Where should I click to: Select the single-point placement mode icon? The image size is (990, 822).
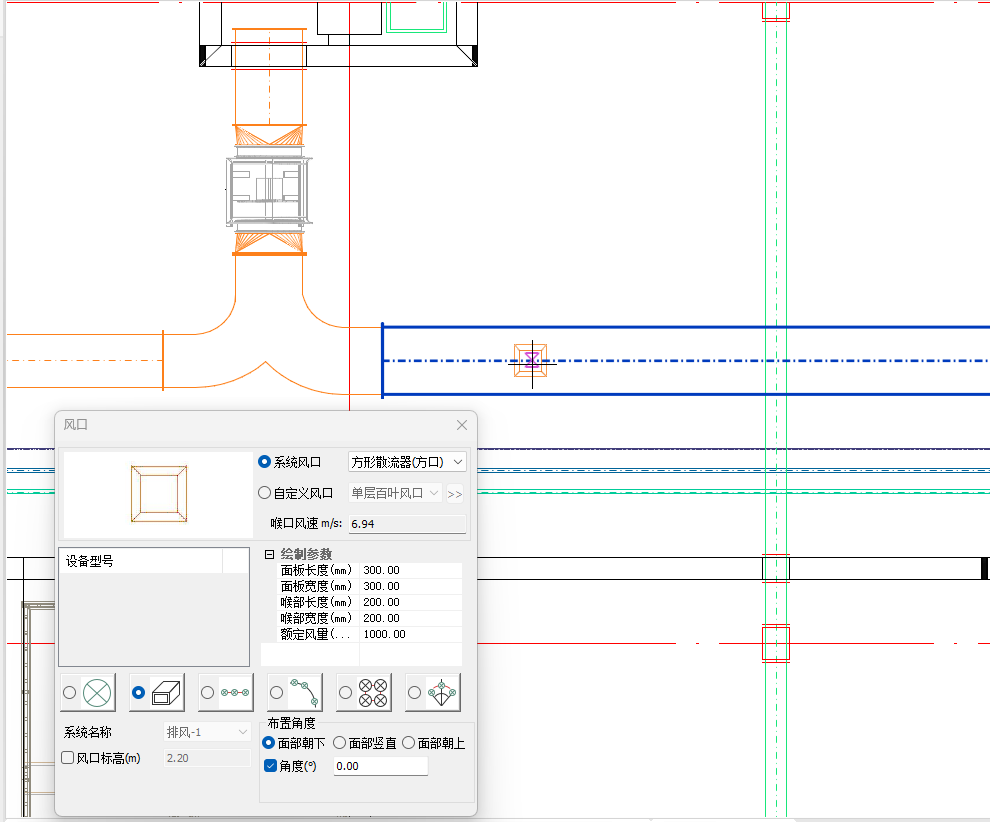pos(97,692)
